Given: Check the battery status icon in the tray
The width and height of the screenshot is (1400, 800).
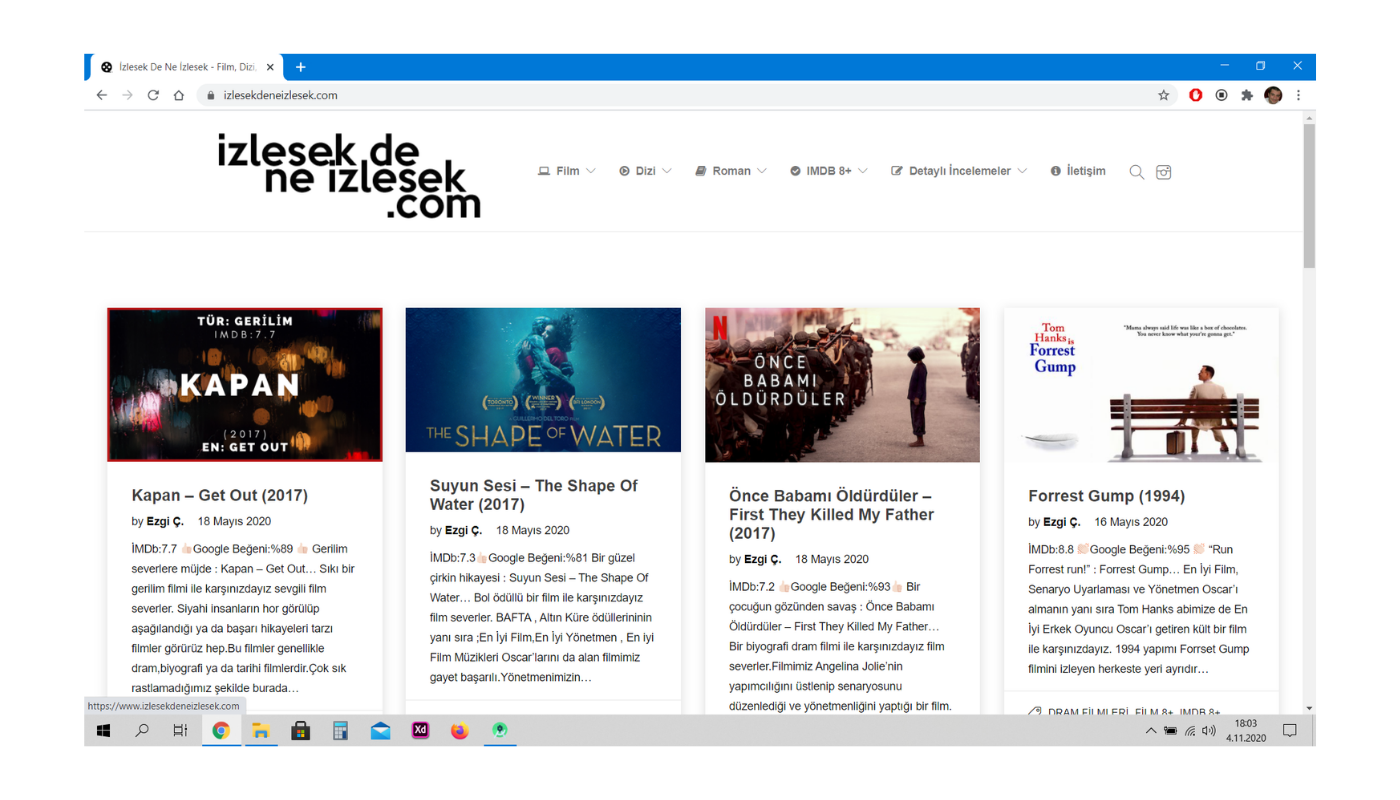Looking at the screenshot, I should coord(1170,731).
